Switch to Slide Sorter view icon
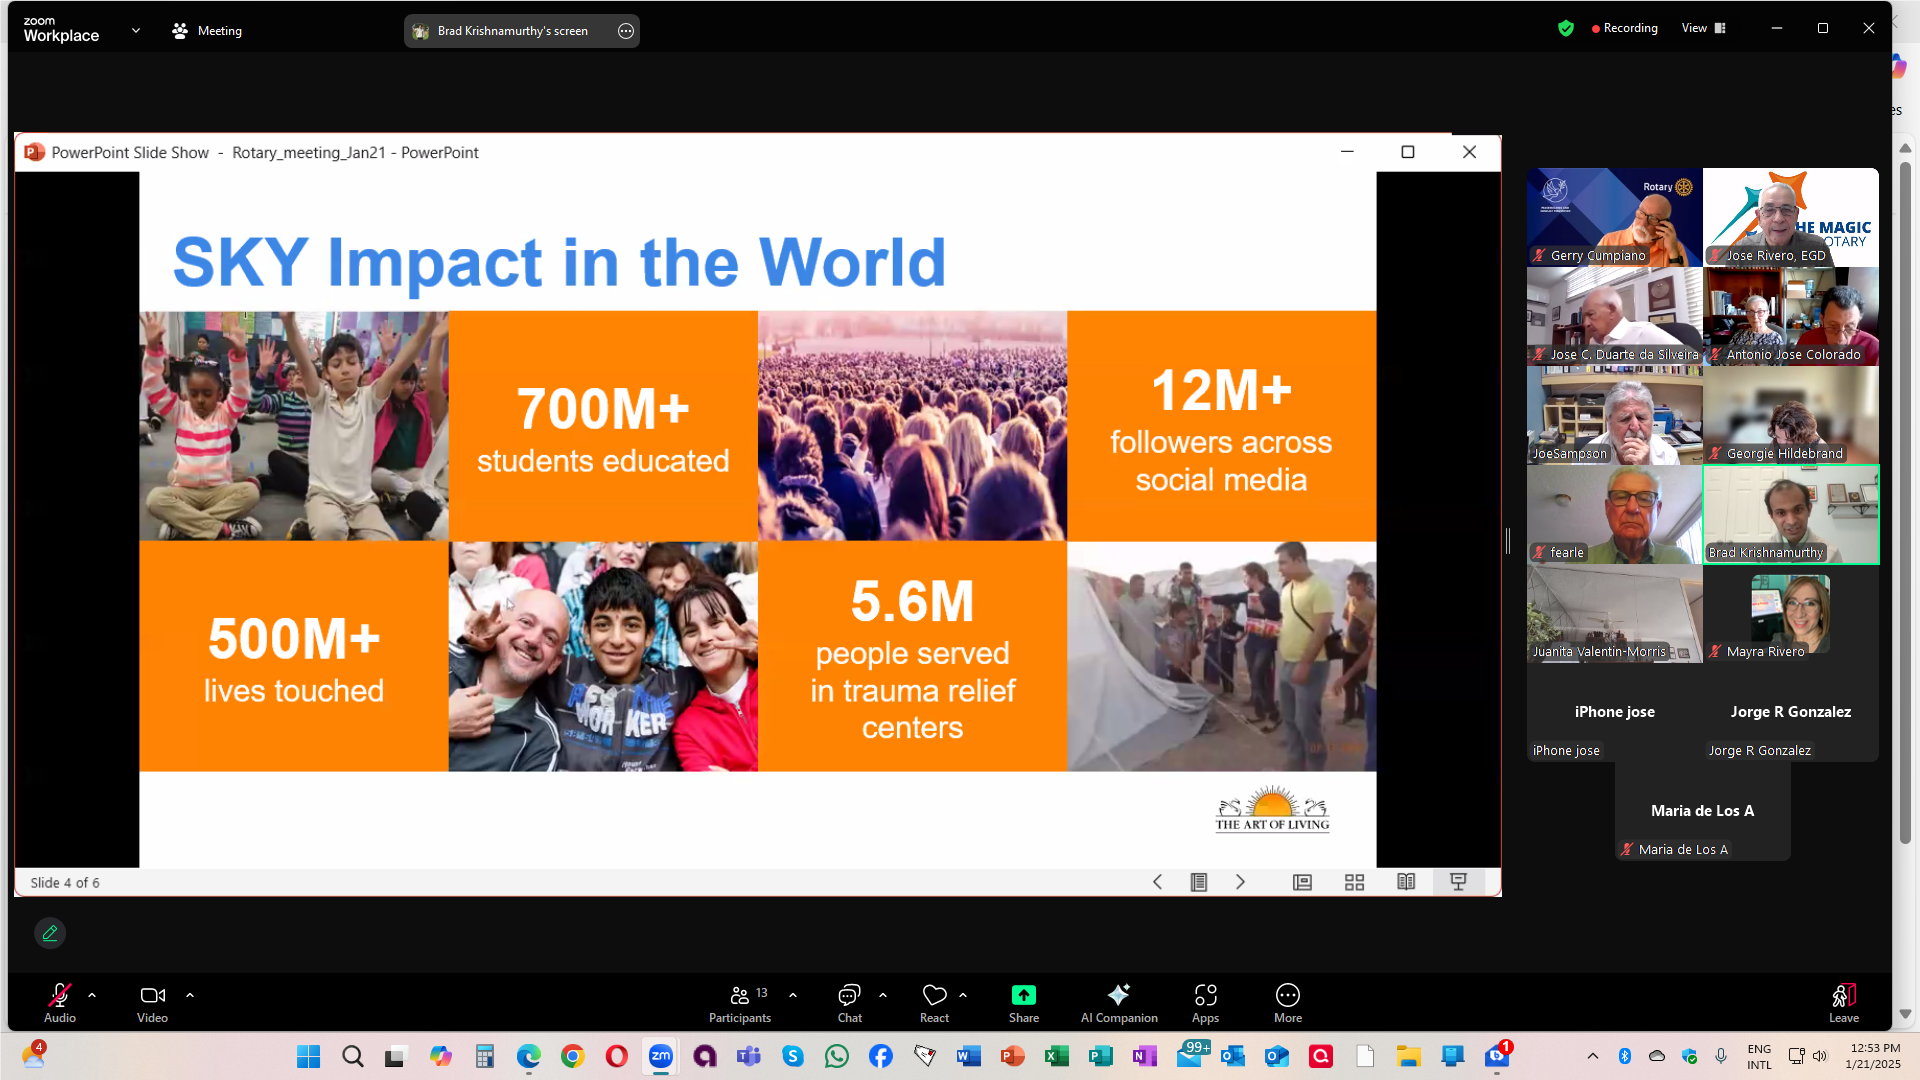Screen dimensions: 1920x1080 [x=1354, y=882]
